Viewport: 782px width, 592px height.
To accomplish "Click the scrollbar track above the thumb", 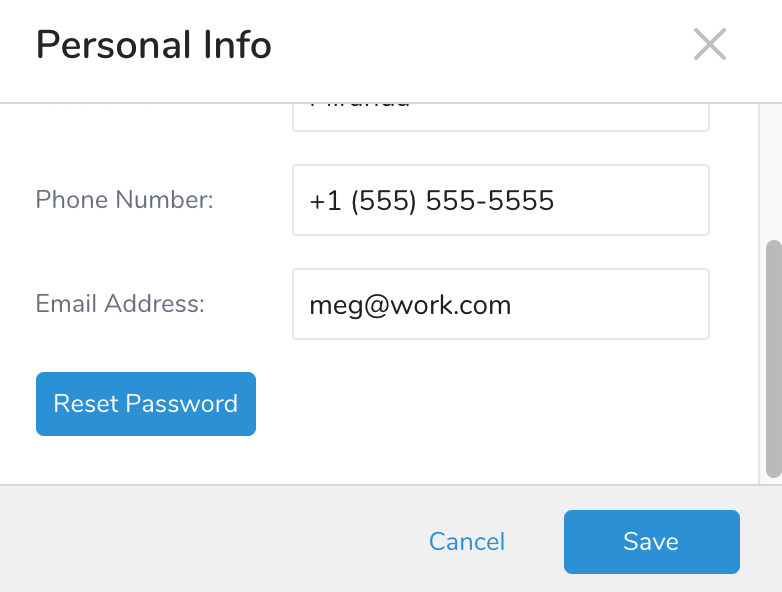I will [x=772, y=170].
